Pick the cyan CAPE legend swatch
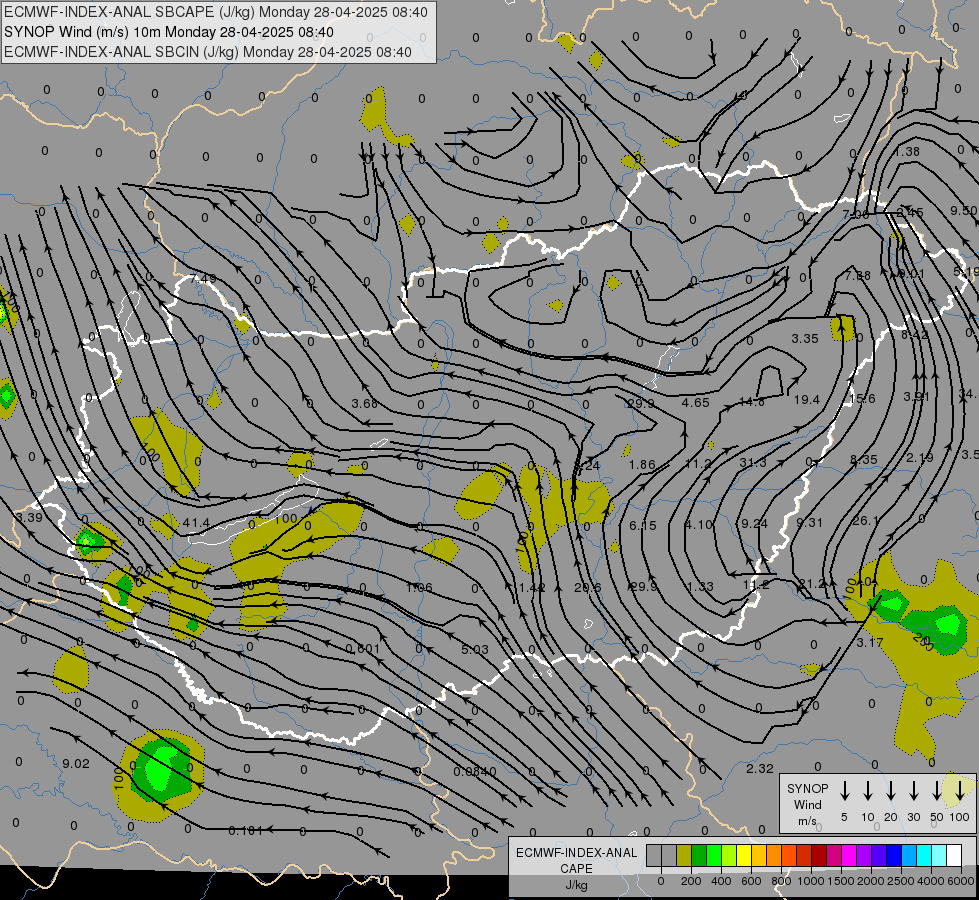Screen dimensions: 979x900 (x=923, y=855)
